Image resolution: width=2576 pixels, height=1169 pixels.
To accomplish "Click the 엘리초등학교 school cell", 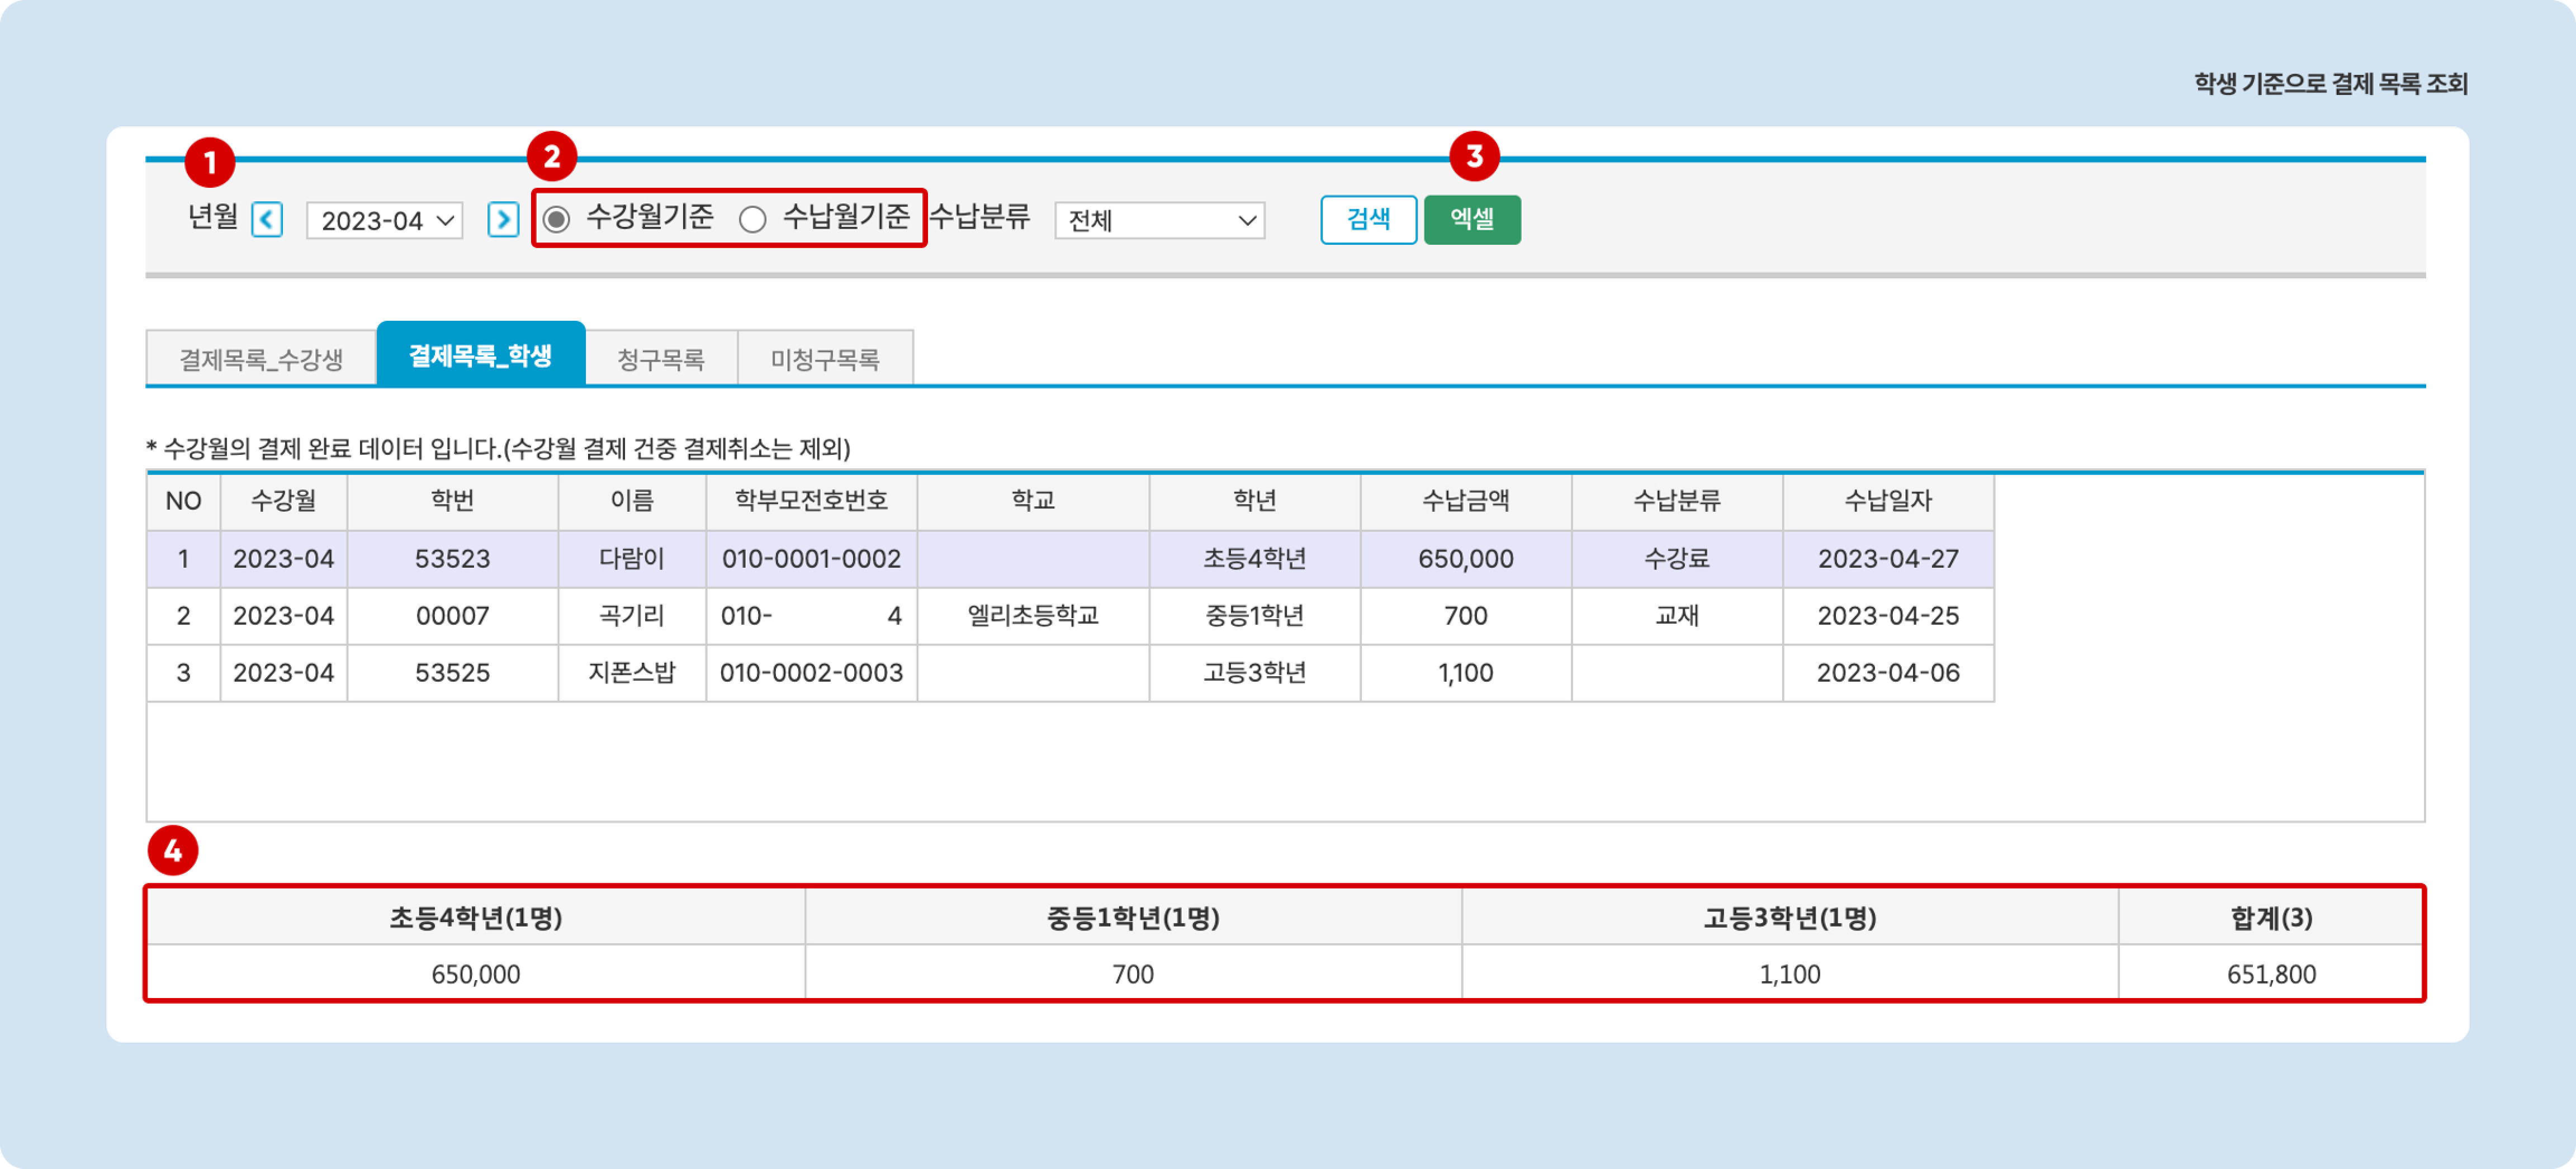I will (1033, 616).
